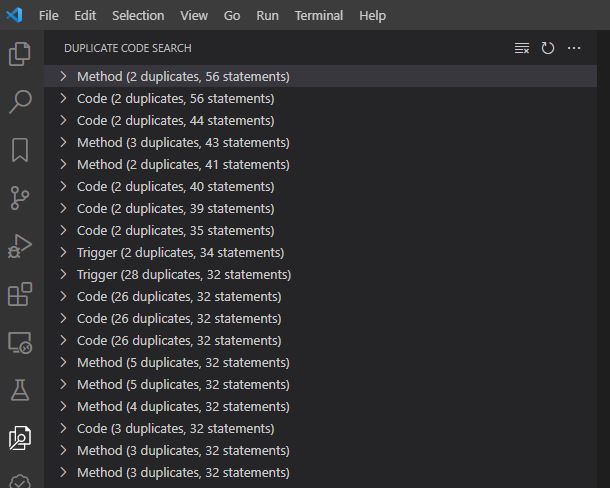Open the Extensions view

click(19, 294)
